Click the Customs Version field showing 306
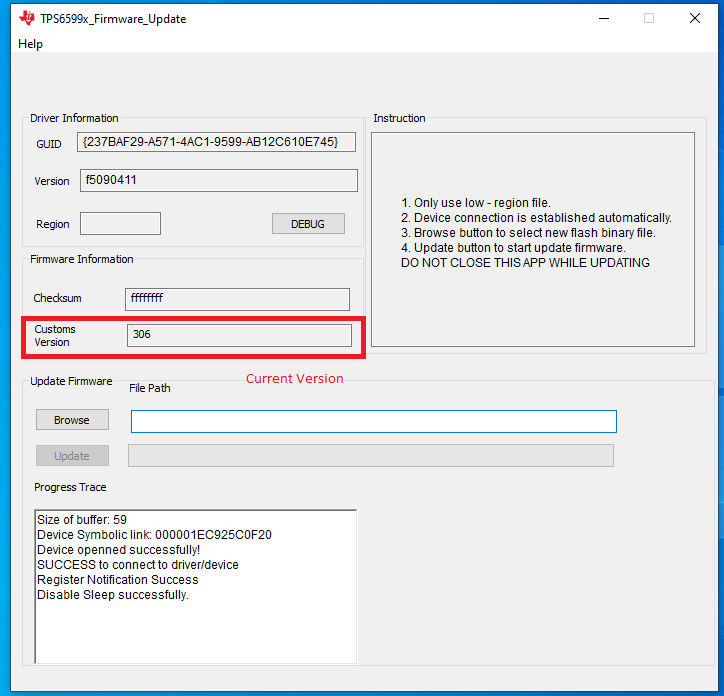This screenshot has width=724, height=696. [x=239, y=335]
